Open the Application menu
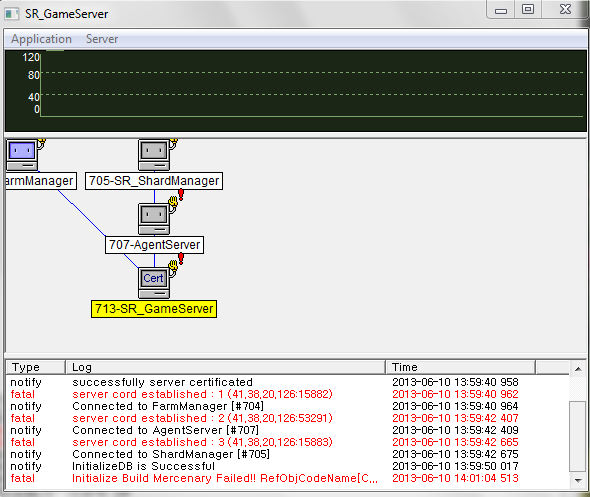Viewport: 590px width, 497px height. [41, 39]
